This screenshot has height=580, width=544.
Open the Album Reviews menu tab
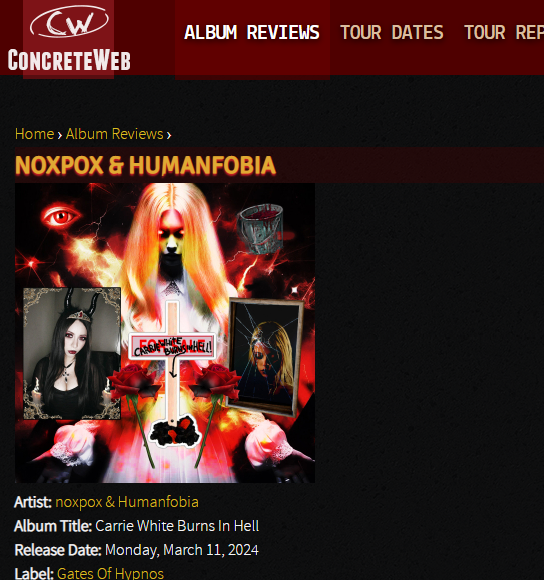click(x=252, y=33)
